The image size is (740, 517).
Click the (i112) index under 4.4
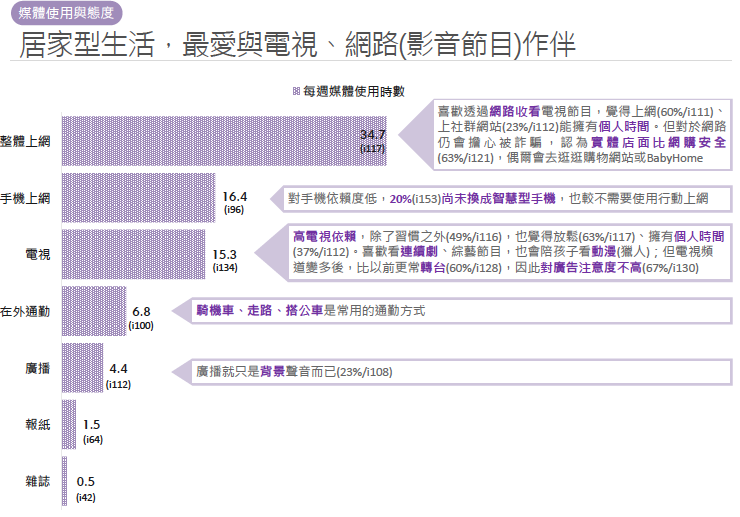118,385
